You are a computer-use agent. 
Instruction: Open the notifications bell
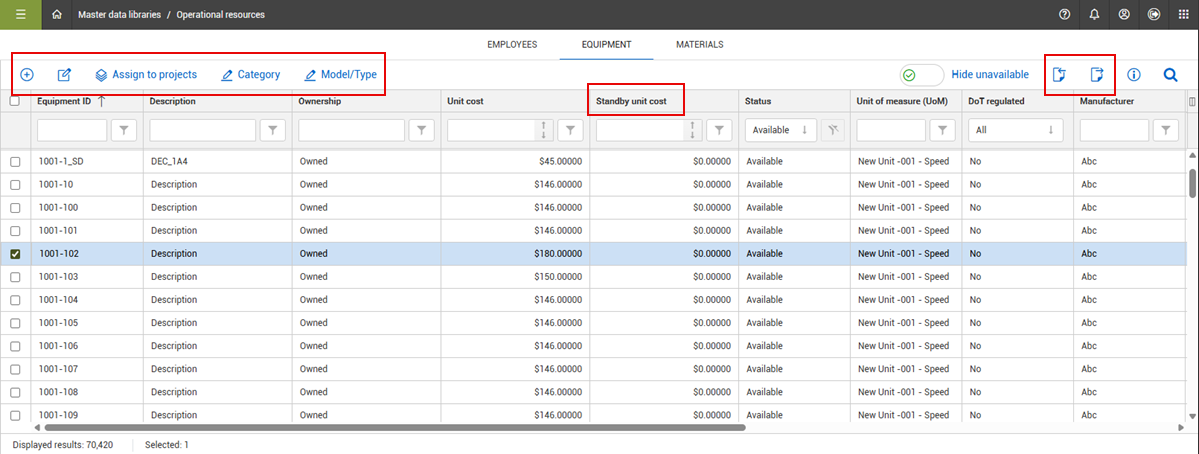1094,14
